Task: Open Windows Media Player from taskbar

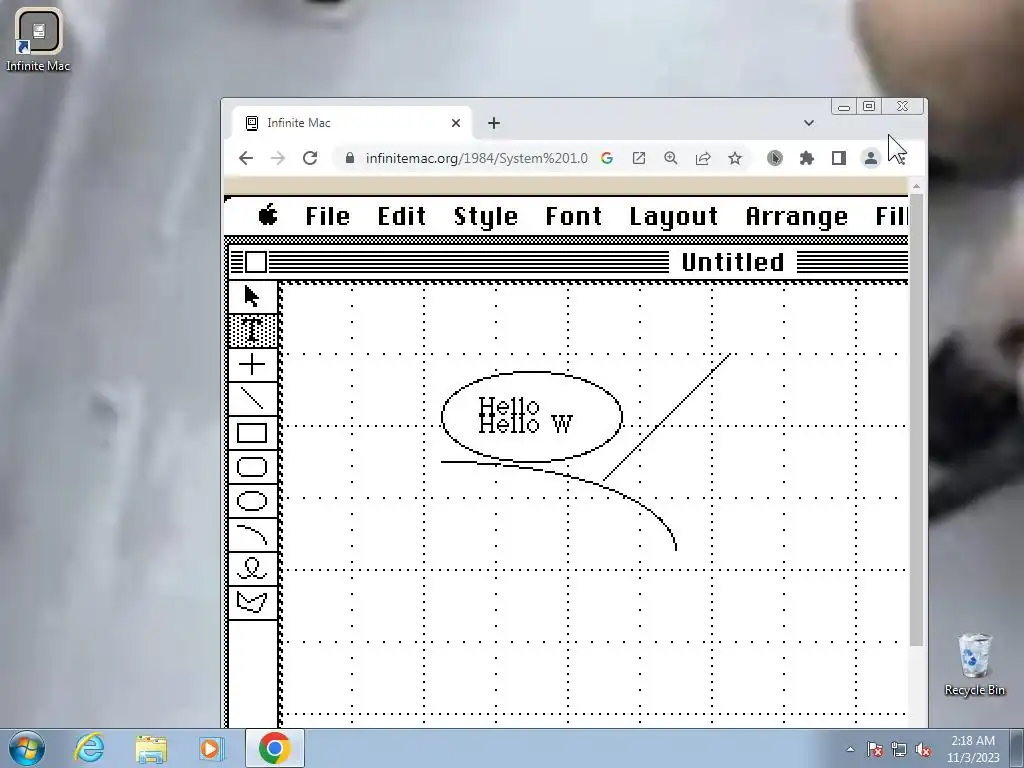Action: click(x=212, y=748)
